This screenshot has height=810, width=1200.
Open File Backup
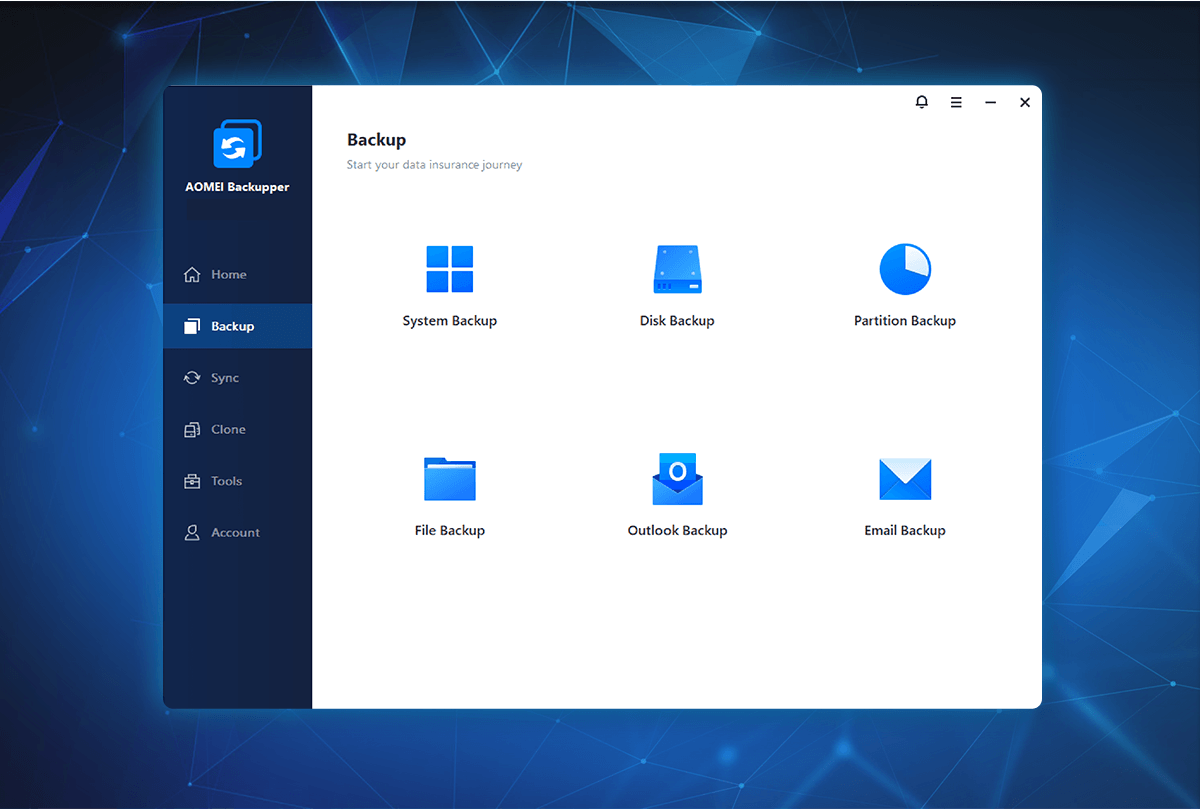pyautogui.click(x=450, y=495)
